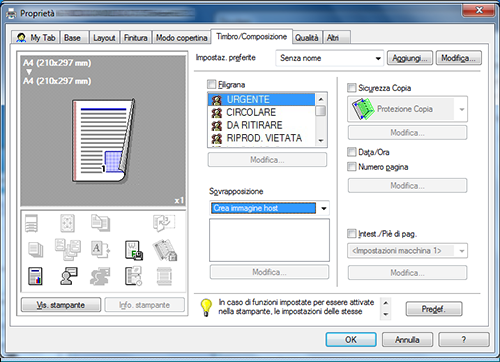Image resolution: width=500 pixels, height=362 pixels.
Task: Click the x1 copy count label
Action: coord(179,200)
